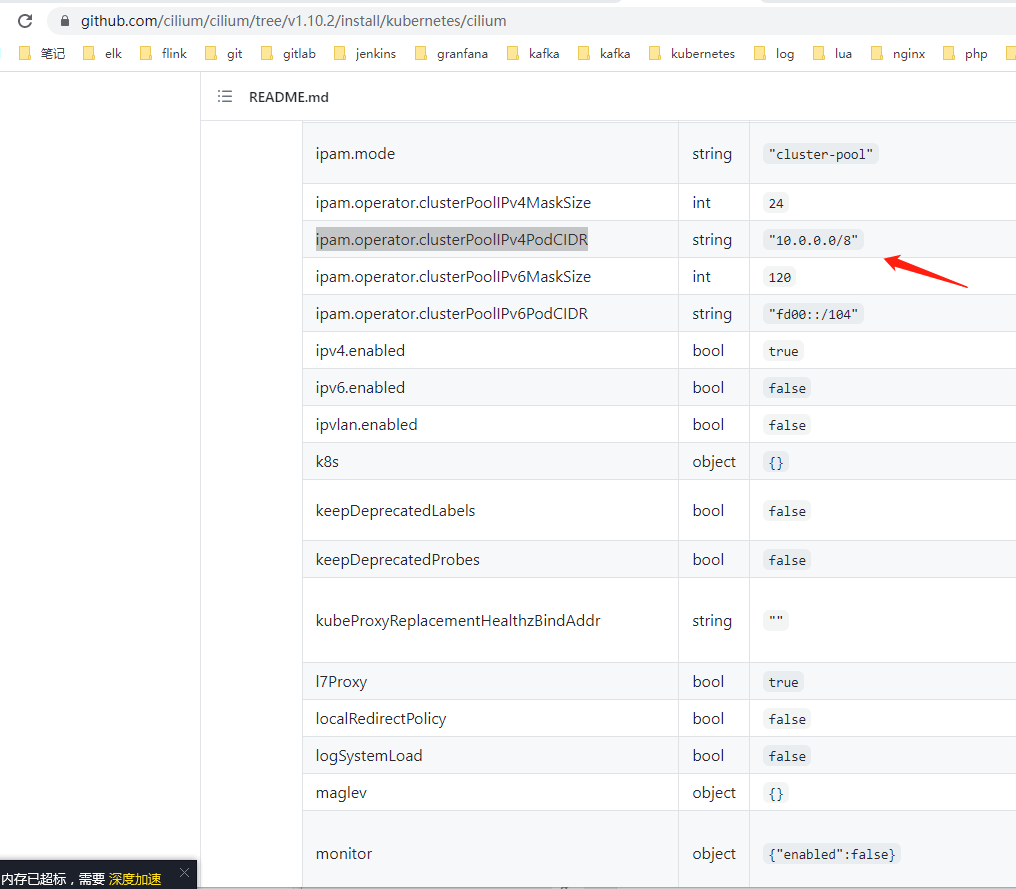The height and width of the screenshot is (889, 1016).
Task: Open the elk bookmark folder
Action: (102, 53)
